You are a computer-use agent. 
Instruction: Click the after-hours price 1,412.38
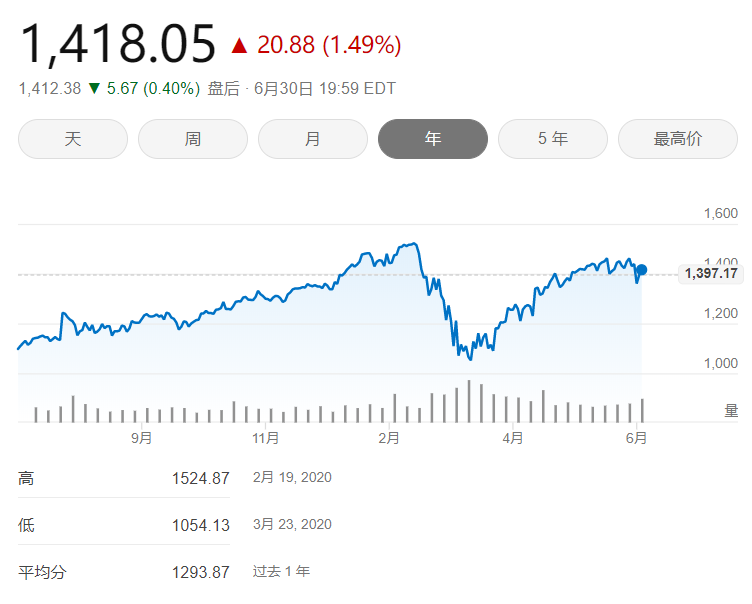50,88
